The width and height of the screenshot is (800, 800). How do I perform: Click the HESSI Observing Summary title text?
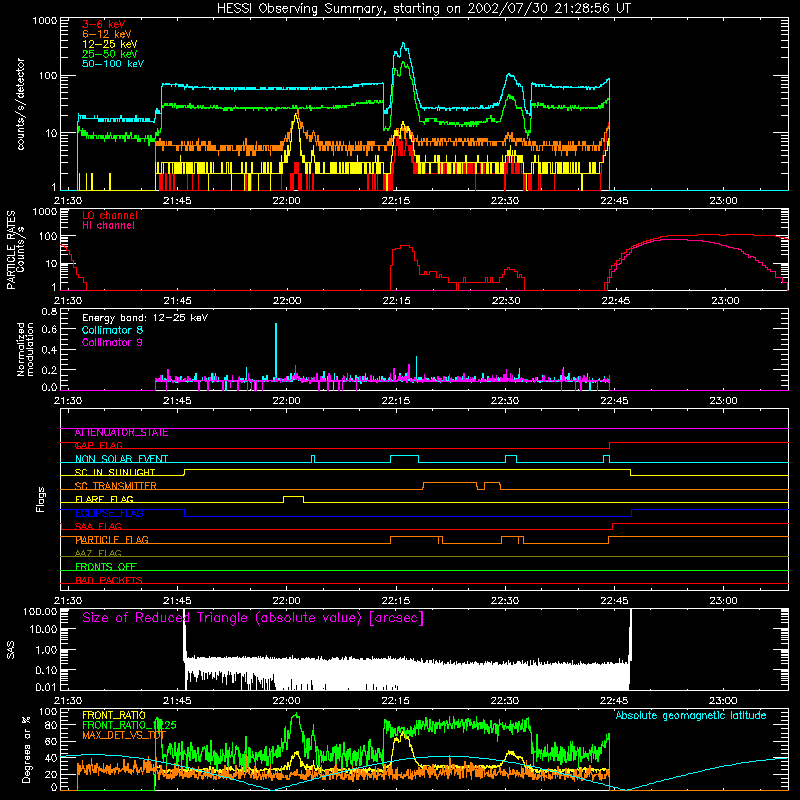coord(423,9)
